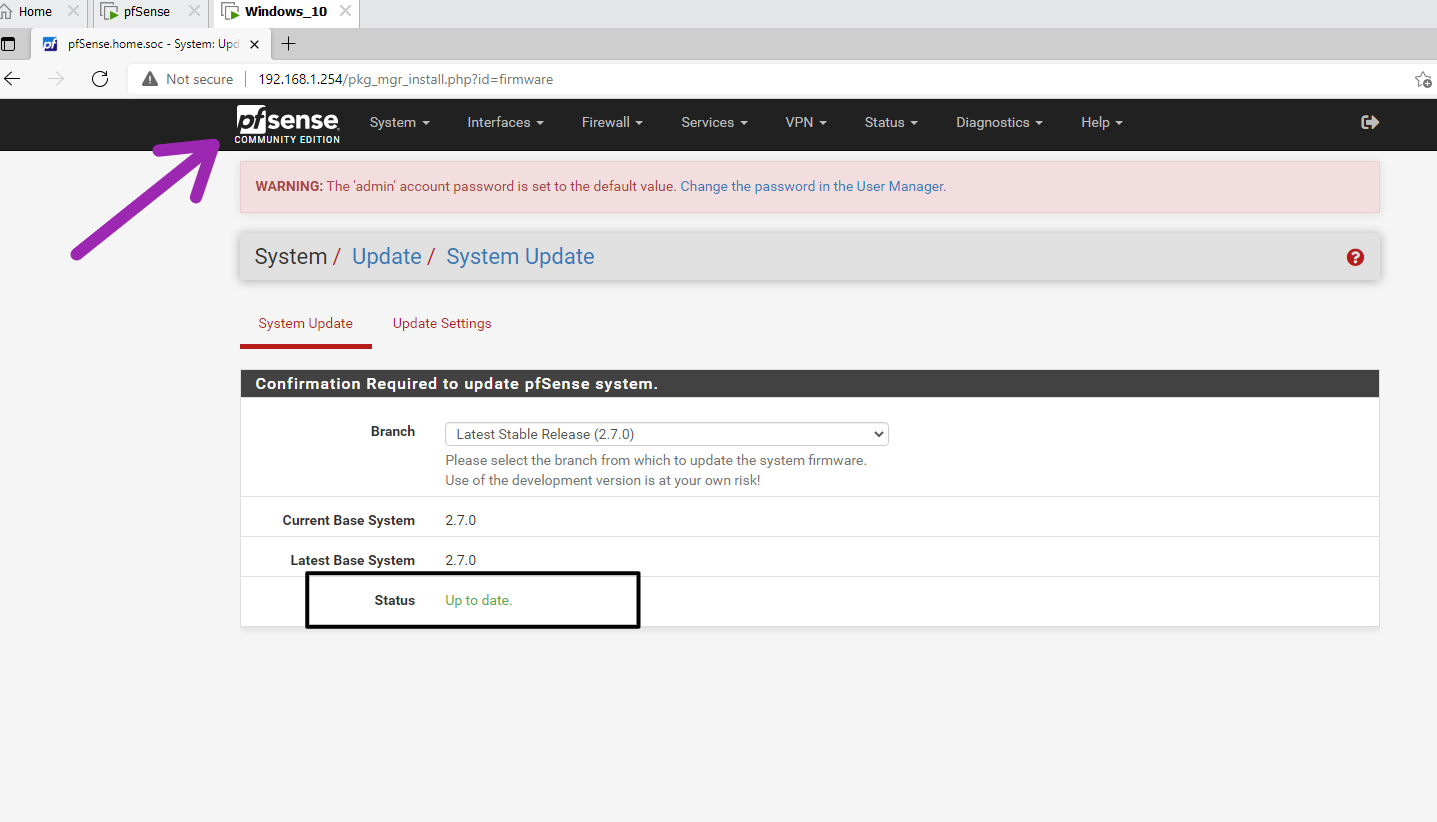Click the Branch label
1437x822 pixels.
[393, 431]
